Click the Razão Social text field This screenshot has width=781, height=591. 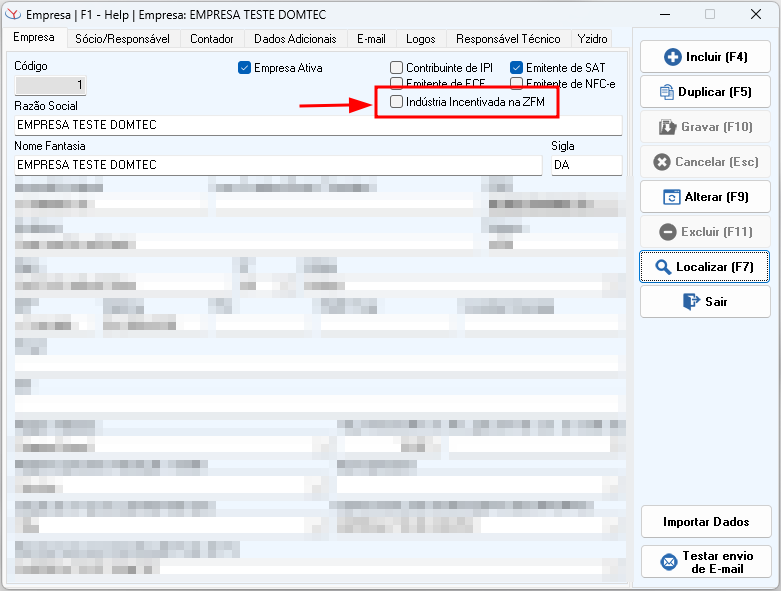[318, 125]
